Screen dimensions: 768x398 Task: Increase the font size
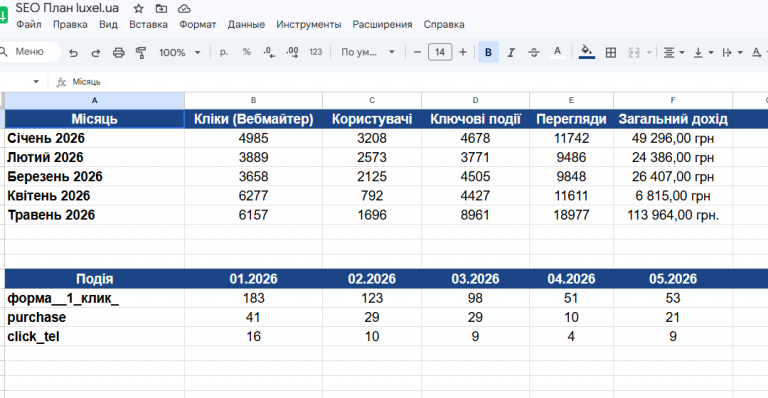(x=463, y=52)
